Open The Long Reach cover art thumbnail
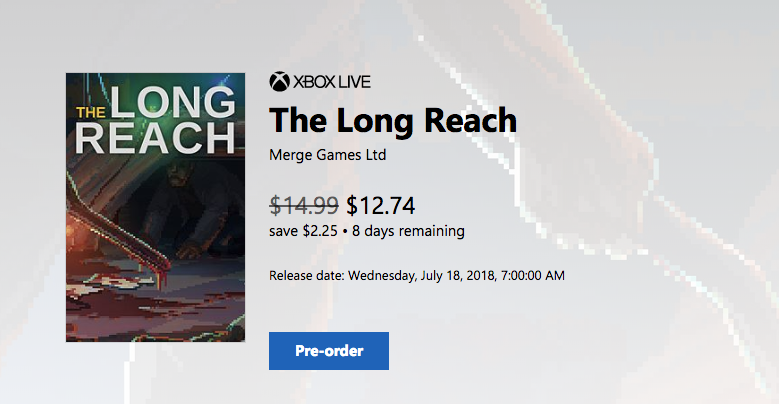This screenshot has width=779, height=404. [x=153, y=207]
